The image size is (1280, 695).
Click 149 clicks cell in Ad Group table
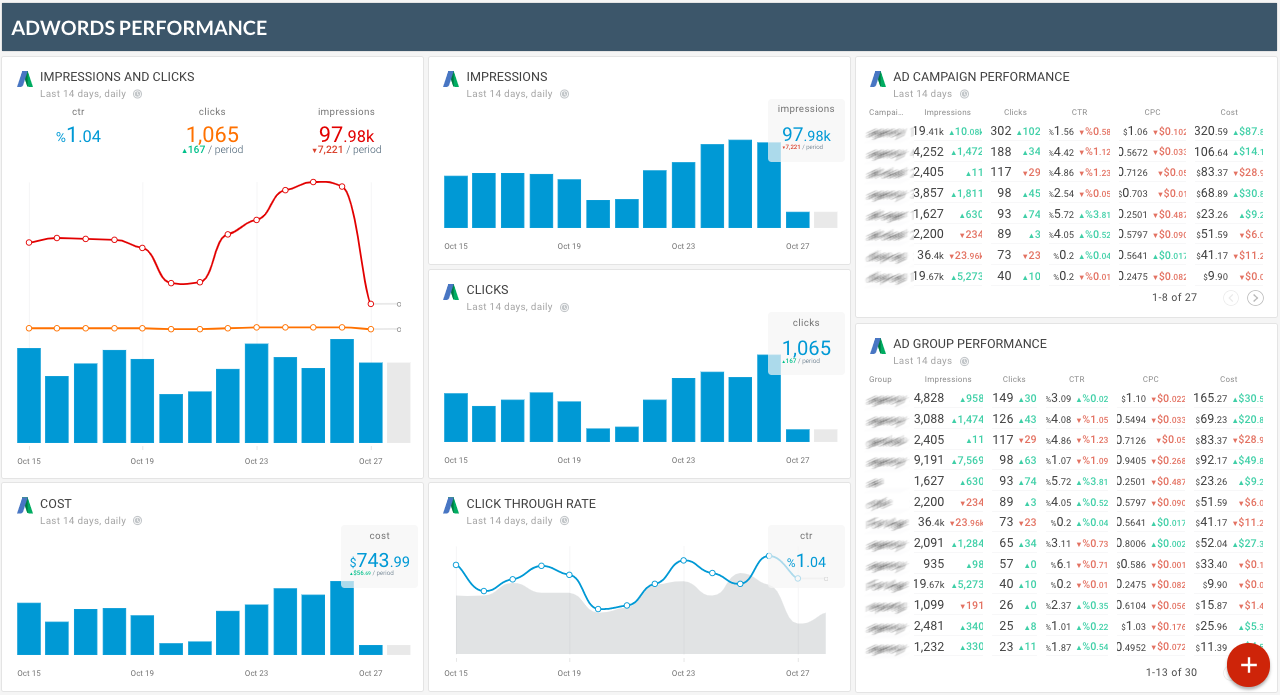coord(1002,398)
